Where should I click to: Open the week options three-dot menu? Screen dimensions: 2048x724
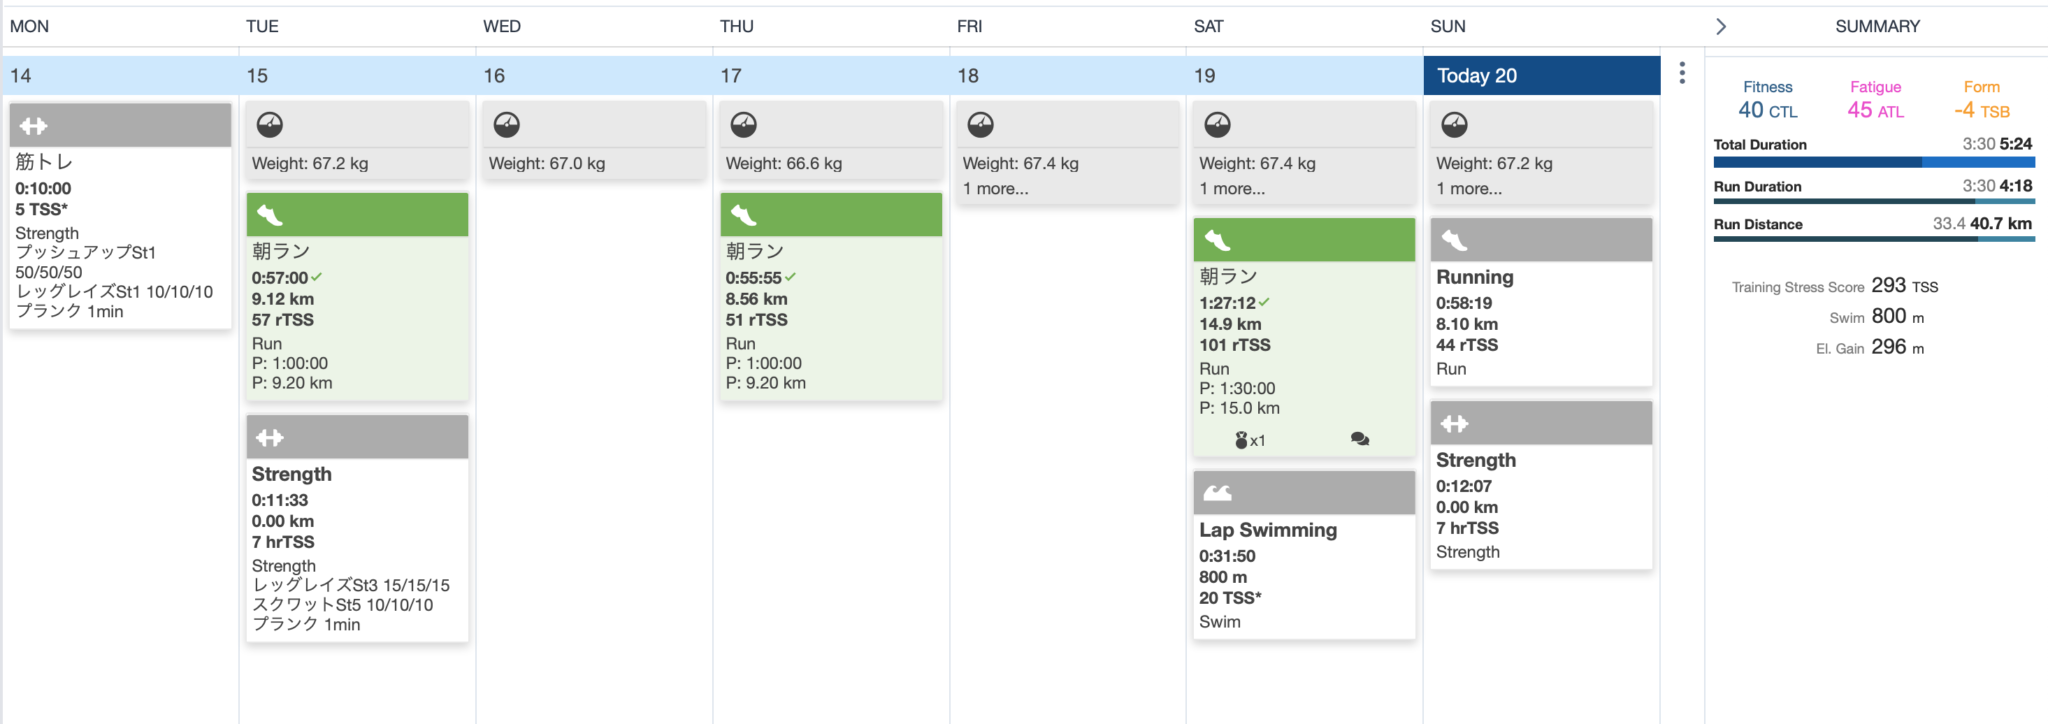coord(1682,73)
